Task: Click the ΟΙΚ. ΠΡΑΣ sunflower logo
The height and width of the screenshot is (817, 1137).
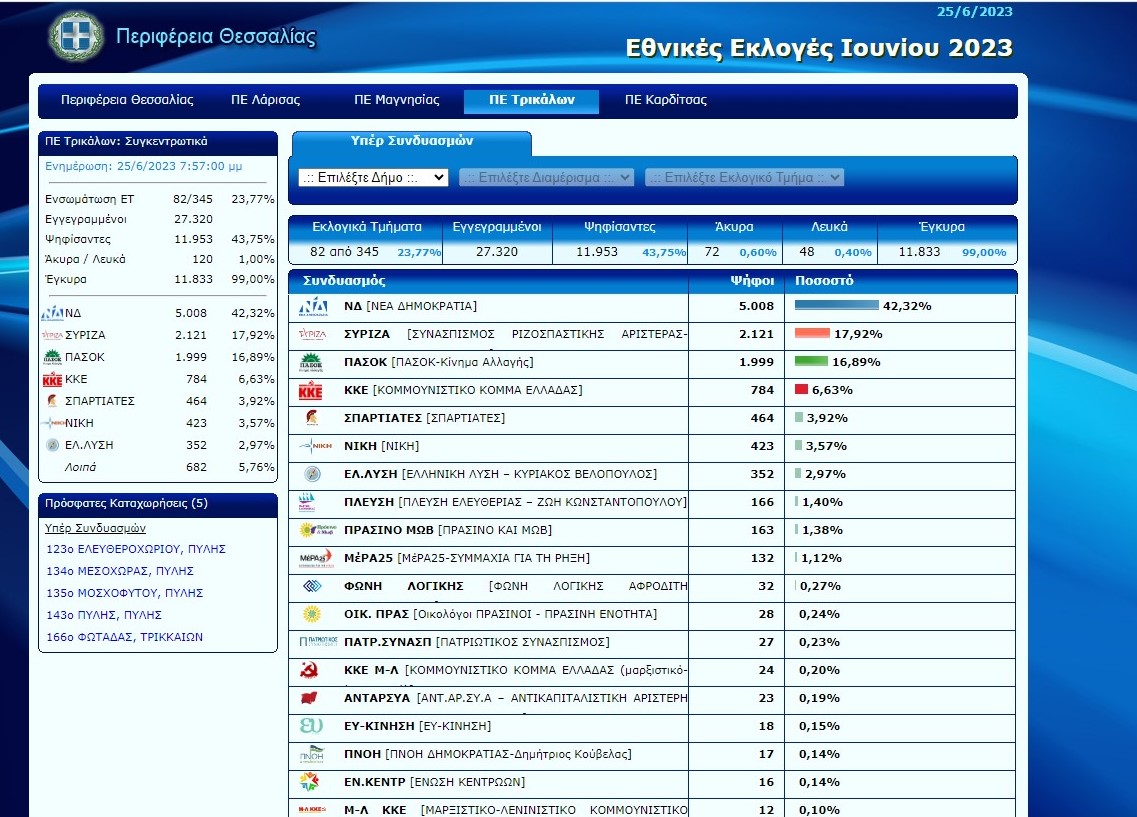Action: [312, 614]
